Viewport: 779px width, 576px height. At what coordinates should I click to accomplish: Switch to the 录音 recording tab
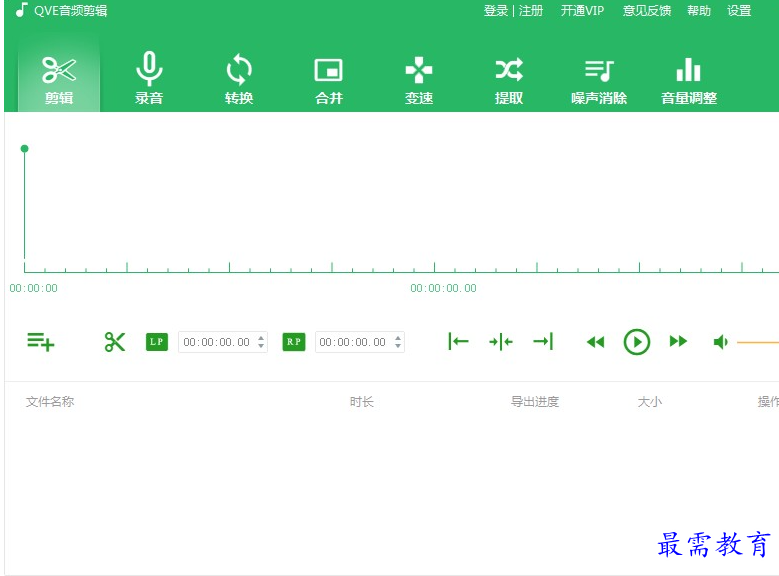click(149, 78)
